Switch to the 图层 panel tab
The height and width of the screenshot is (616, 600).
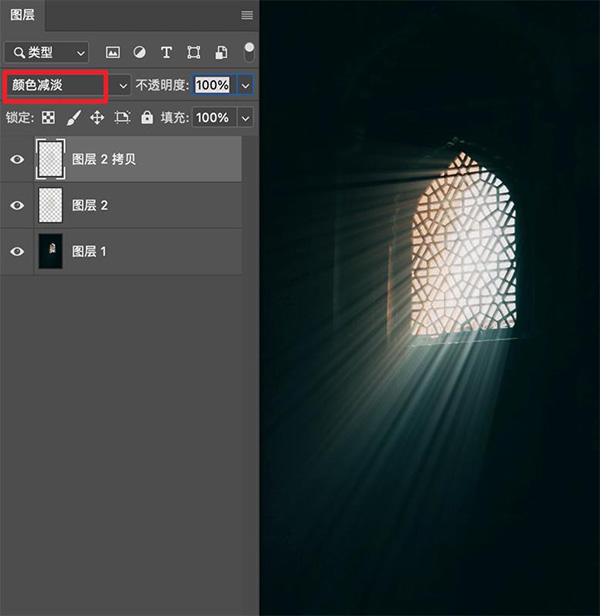[22, 15]
